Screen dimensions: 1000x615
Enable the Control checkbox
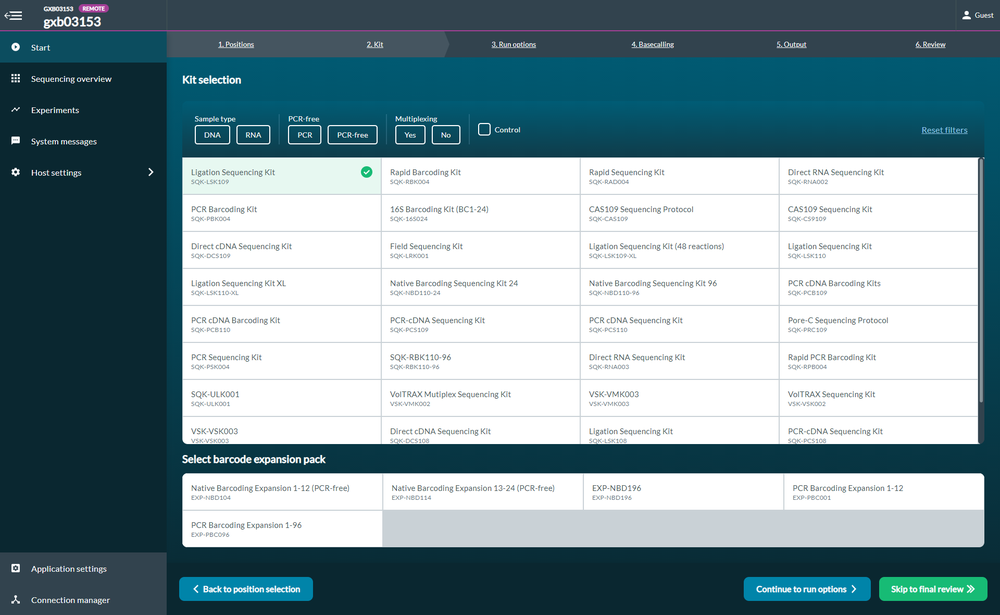point(484,129)
